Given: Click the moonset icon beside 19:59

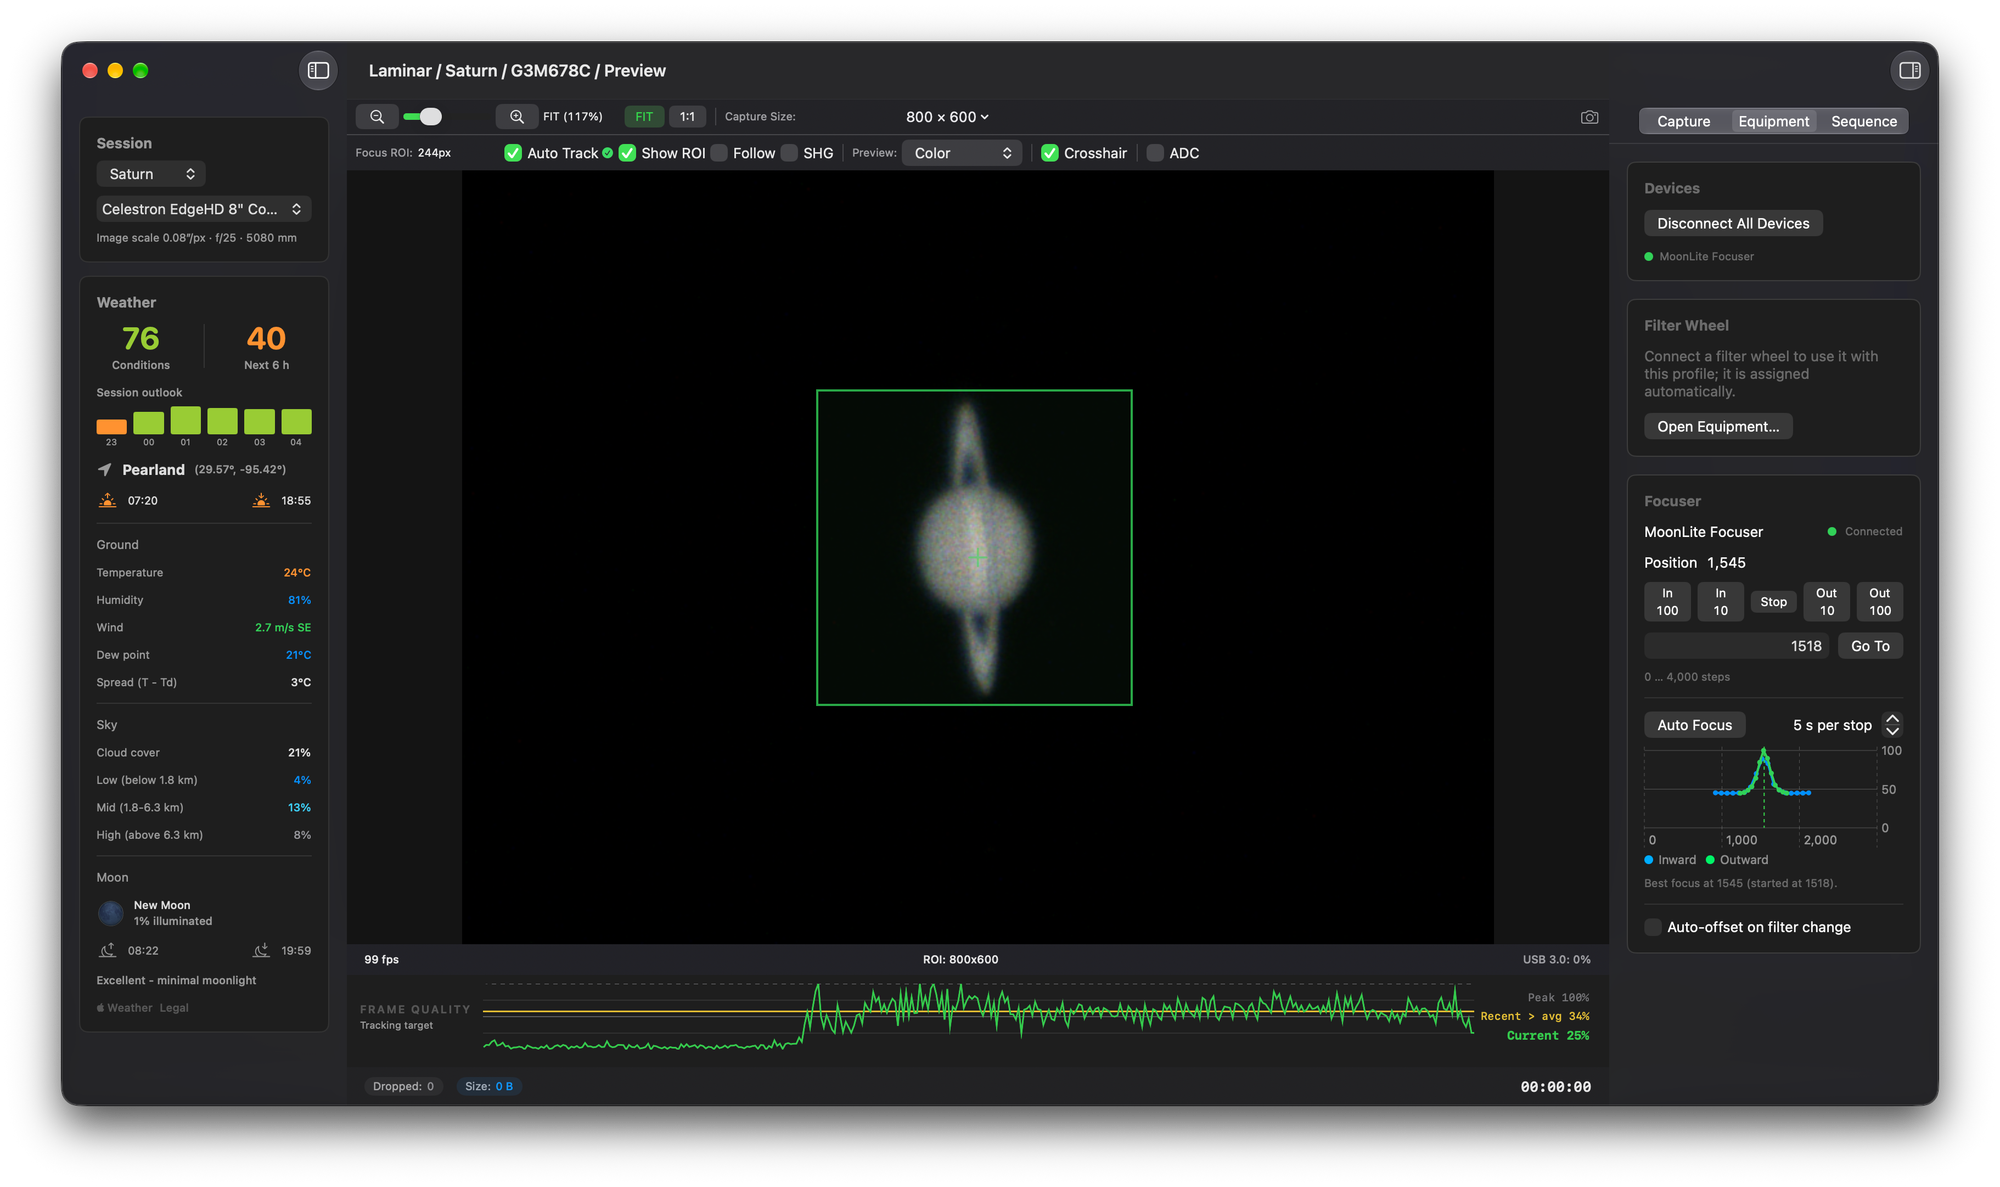Looking at the screenshot, I should (x=261, y=950).
